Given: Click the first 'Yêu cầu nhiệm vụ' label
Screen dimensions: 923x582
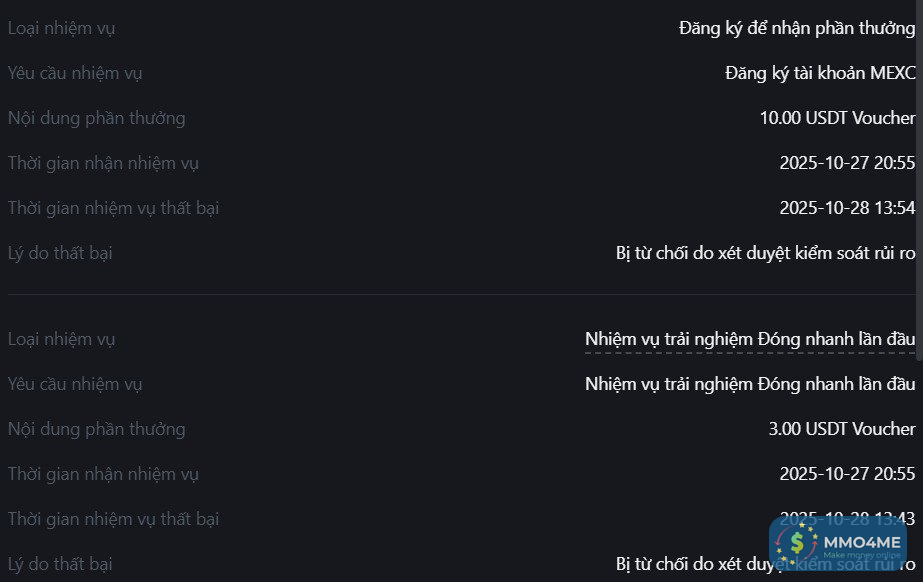Looking at the screenshot, I should tap(75, 73).
